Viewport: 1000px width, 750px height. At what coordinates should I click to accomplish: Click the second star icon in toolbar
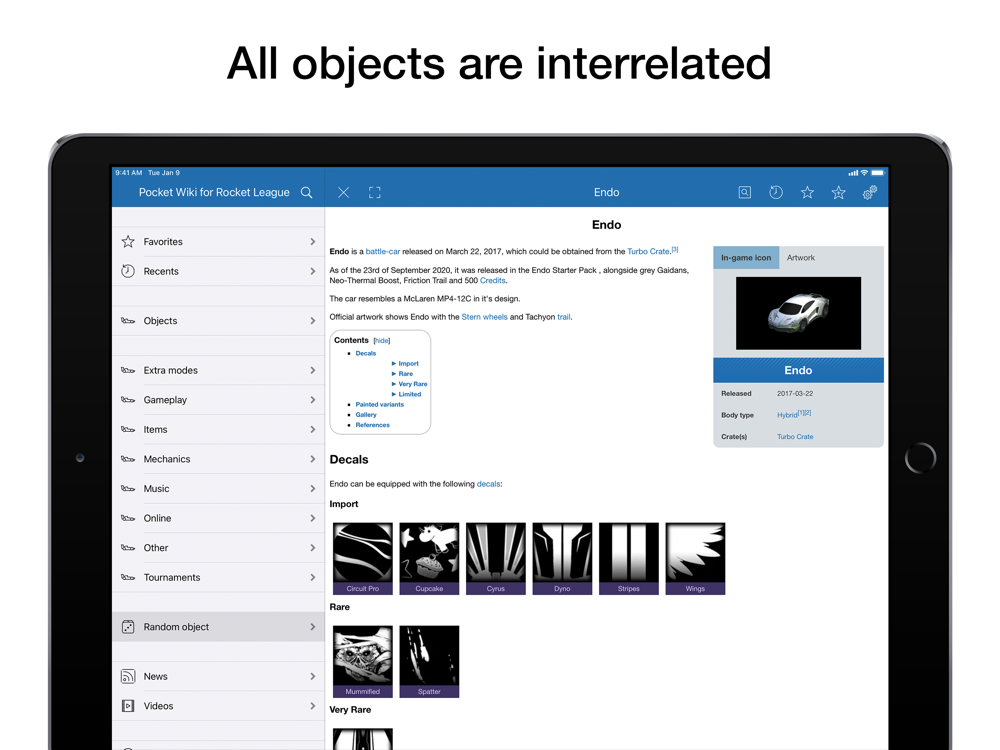coord(839,193)
